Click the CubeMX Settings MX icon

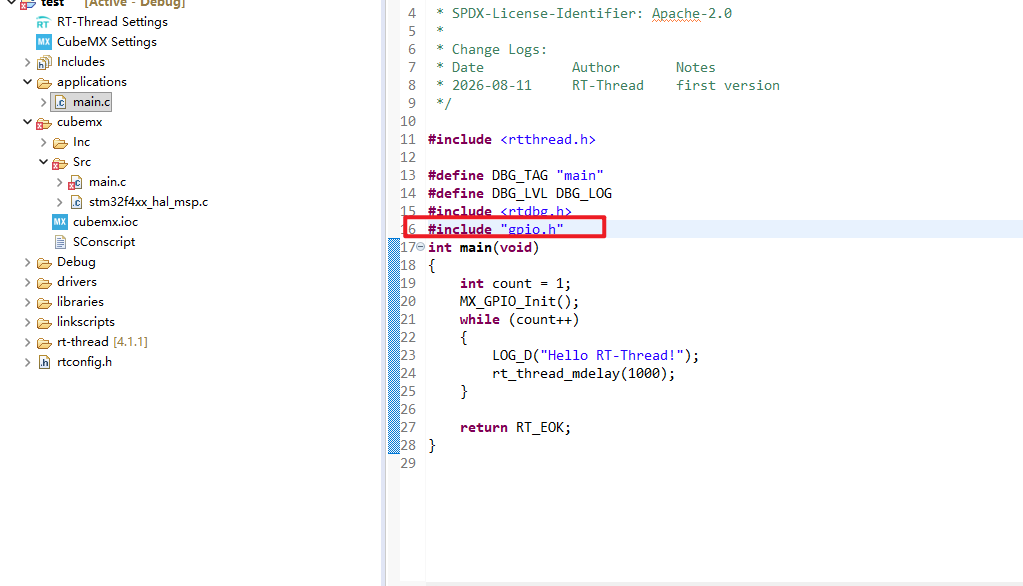click(43, 42)
